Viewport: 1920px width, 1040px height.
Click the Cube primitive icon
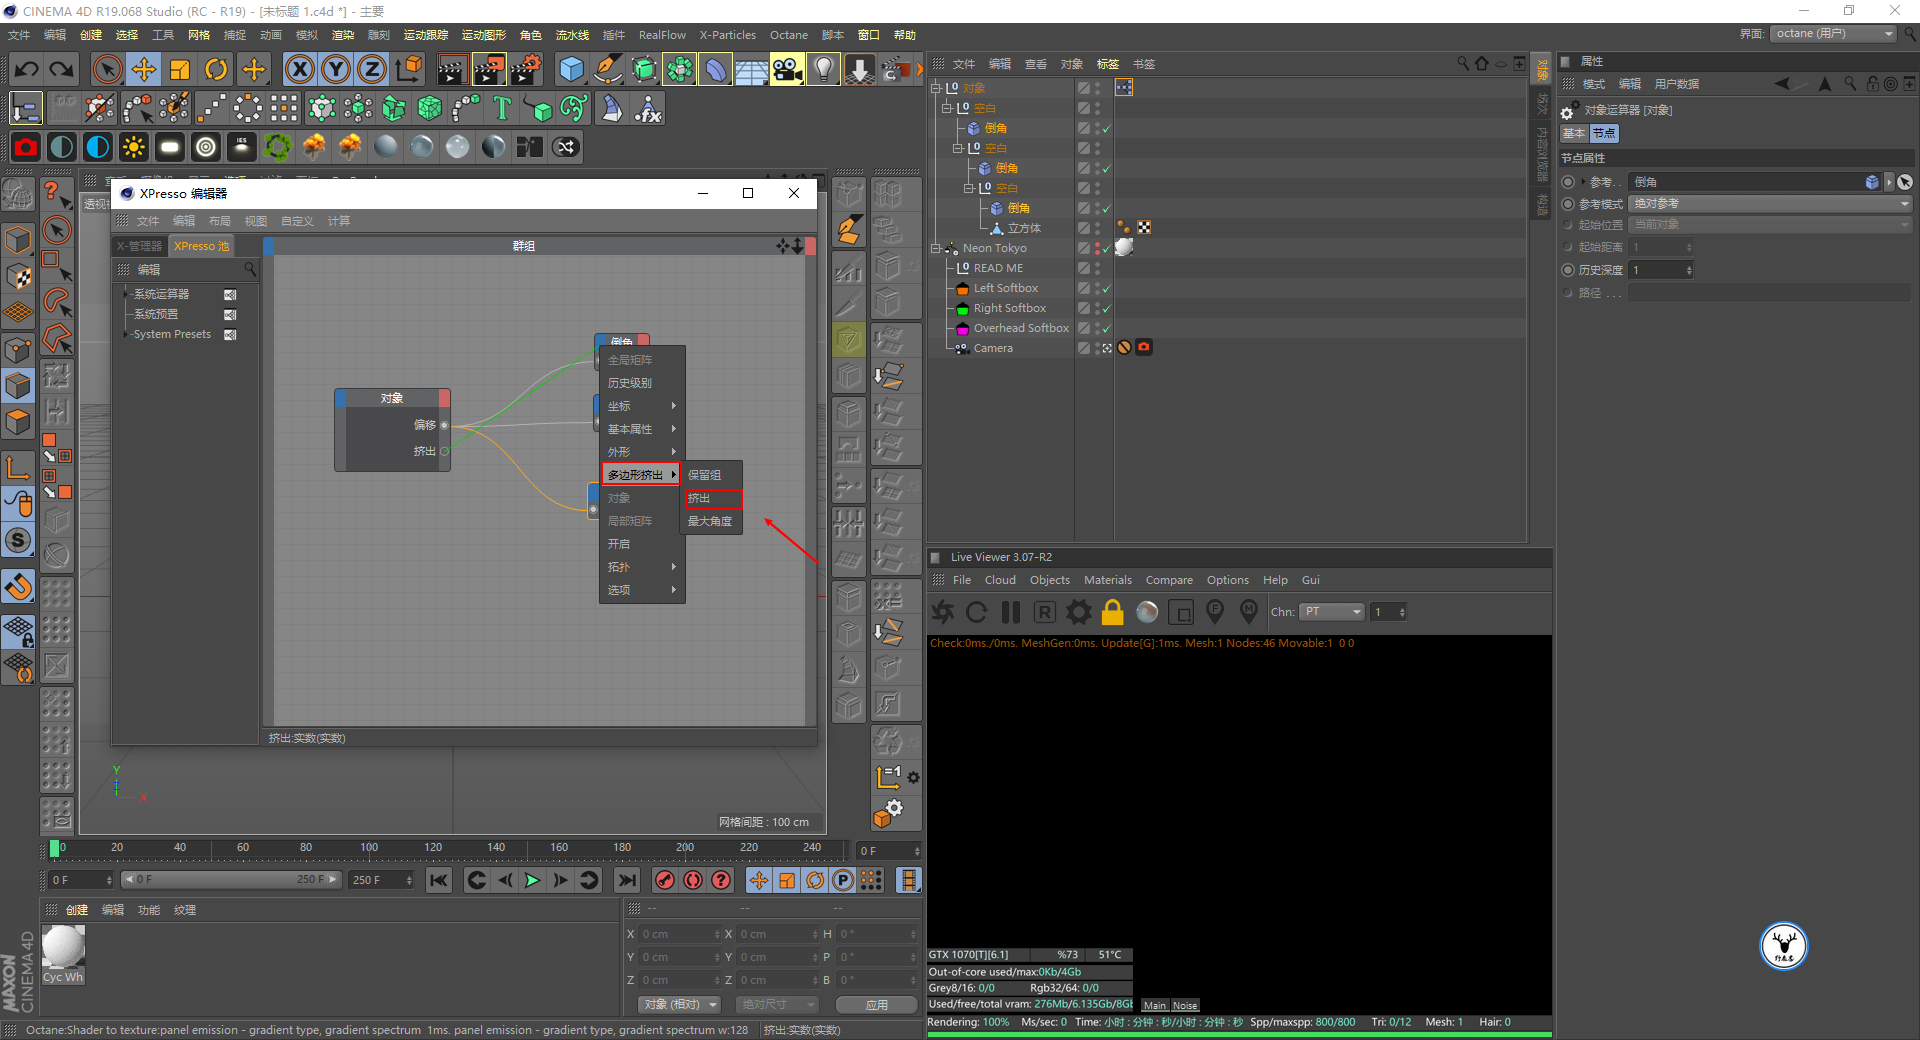click(x=571, y=69)
